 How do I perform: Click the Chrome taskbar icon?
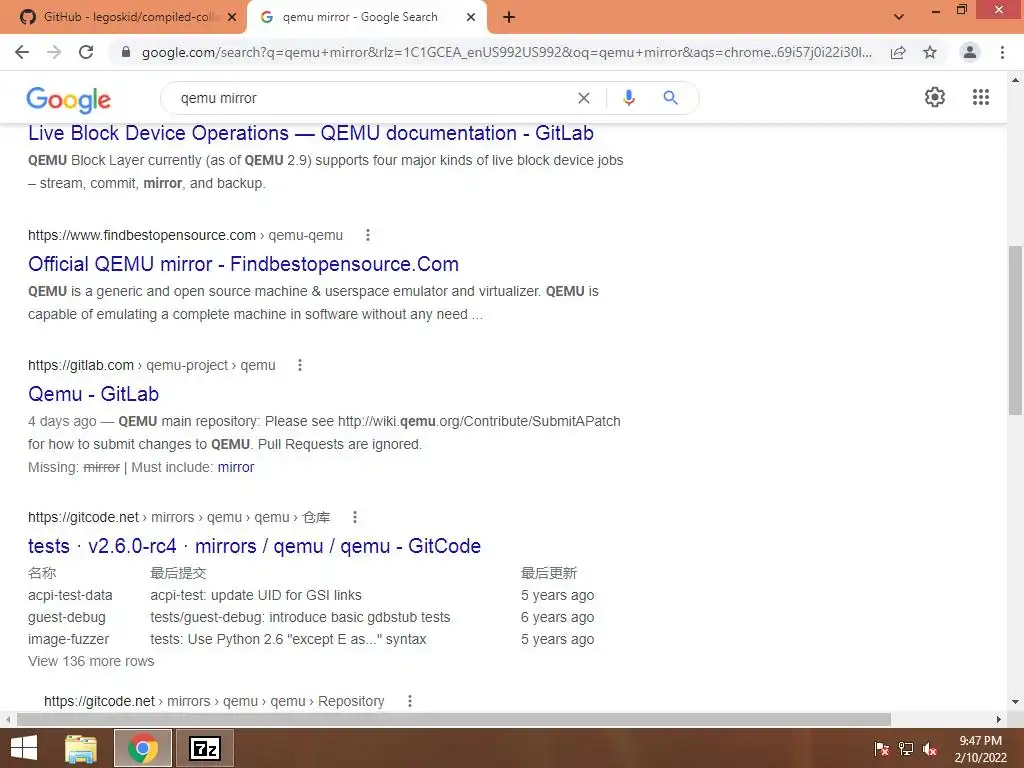coord(143,748)
